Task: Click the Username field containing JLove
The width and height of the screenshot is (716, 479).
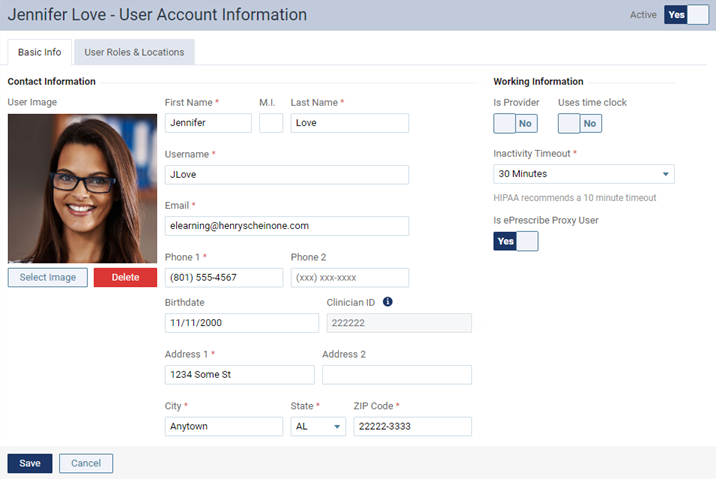Action: pos(287,175)
